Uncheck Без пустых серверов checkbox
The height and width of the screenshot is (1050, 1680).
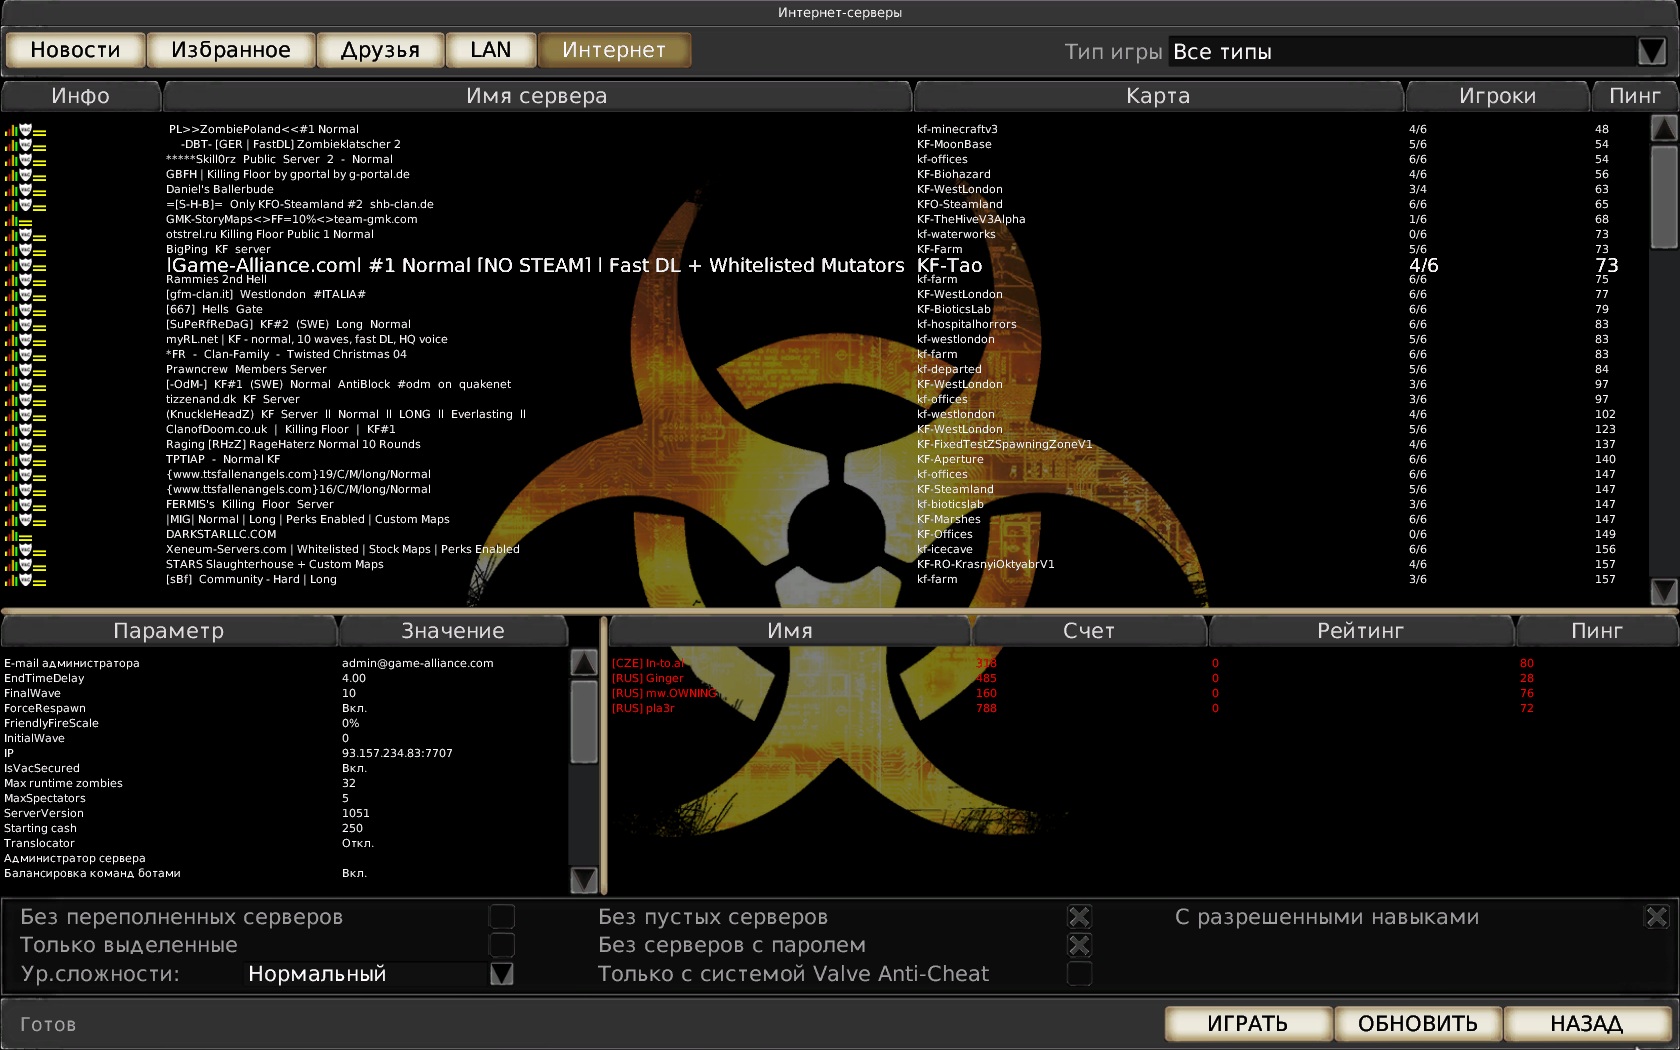[1079, 917]
